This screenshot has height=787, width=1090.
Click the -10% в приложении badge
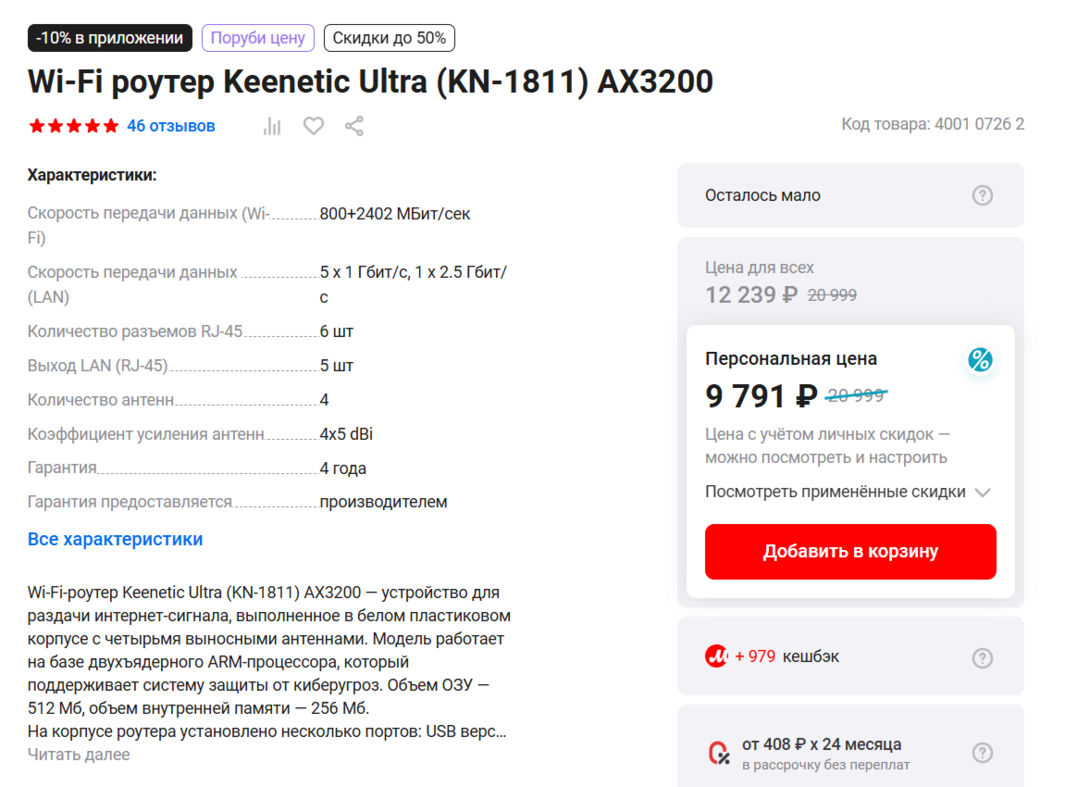[110, 38]
